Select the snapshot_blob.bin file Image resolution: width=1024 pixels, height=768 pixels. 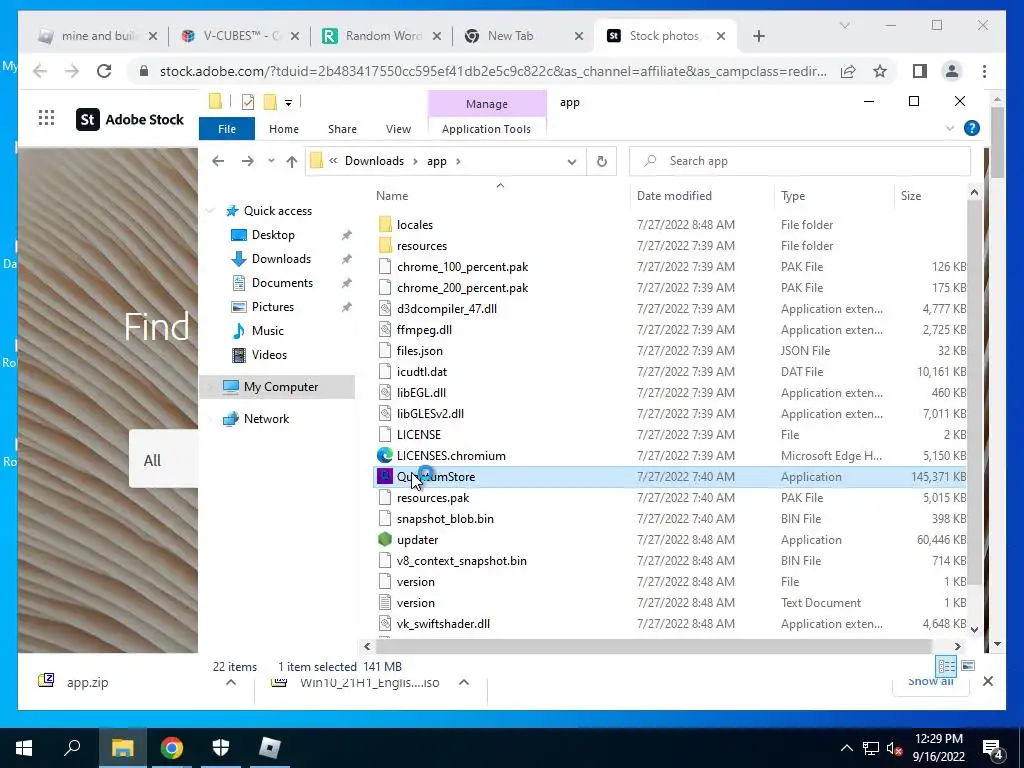point(445,519)
